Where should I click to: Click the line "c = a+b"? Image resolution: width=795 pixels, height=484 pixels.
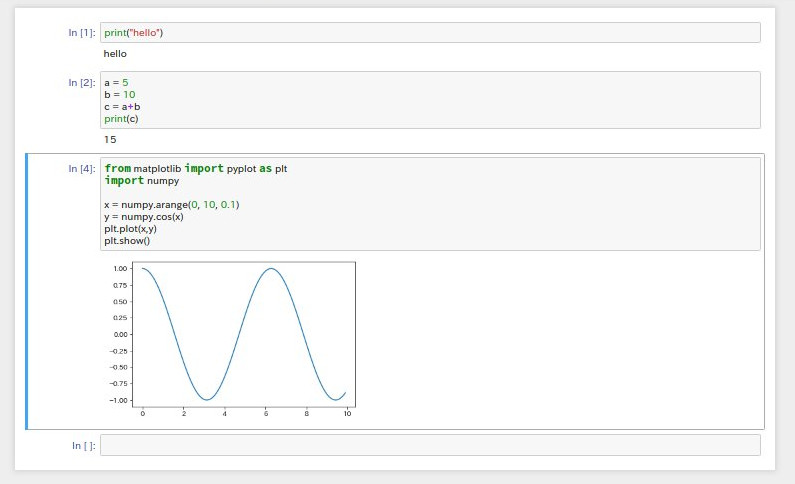tap(122, 107)
